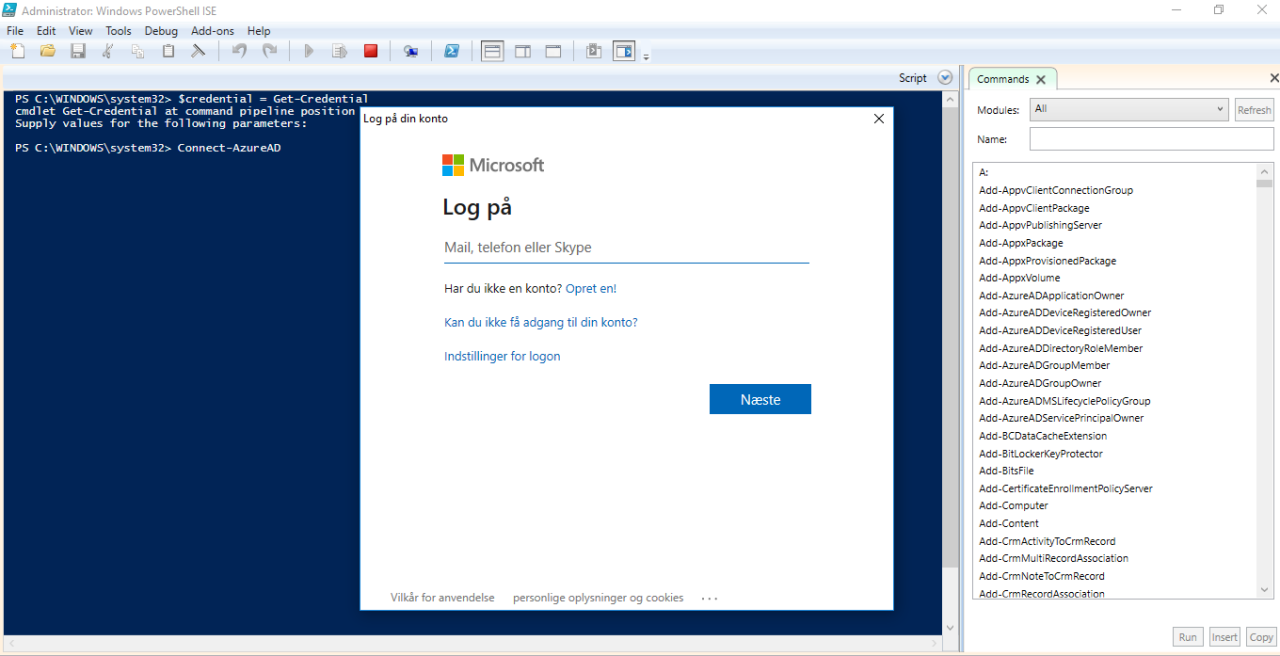Close the Commands add-on pane

(1274, 78)
